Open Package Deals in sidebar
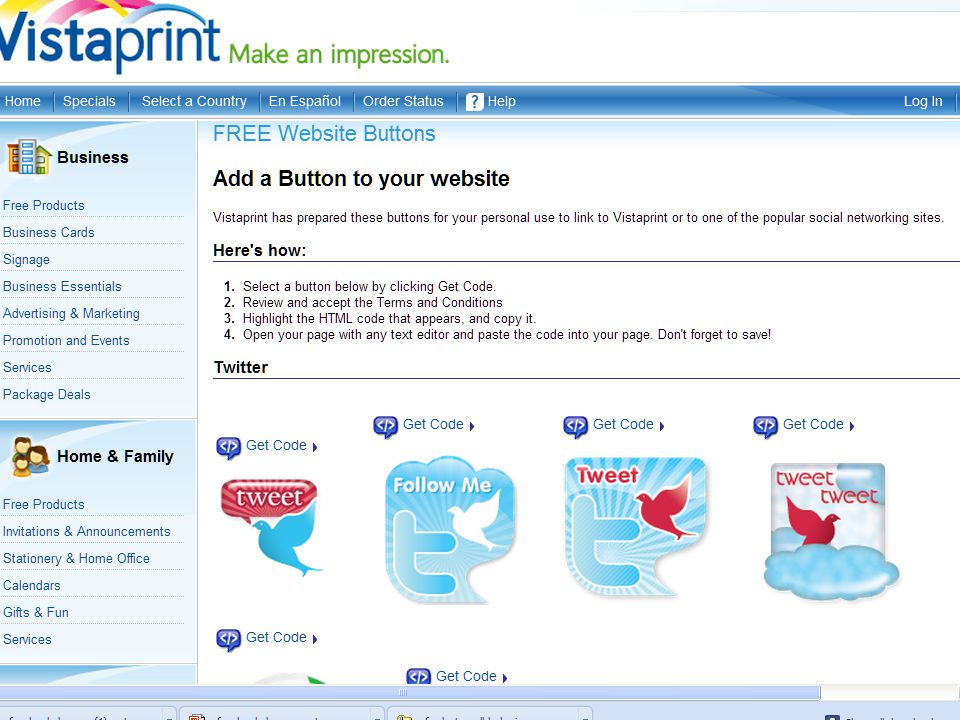This screenshot has width=960, height=720. (x=47, y=394)
